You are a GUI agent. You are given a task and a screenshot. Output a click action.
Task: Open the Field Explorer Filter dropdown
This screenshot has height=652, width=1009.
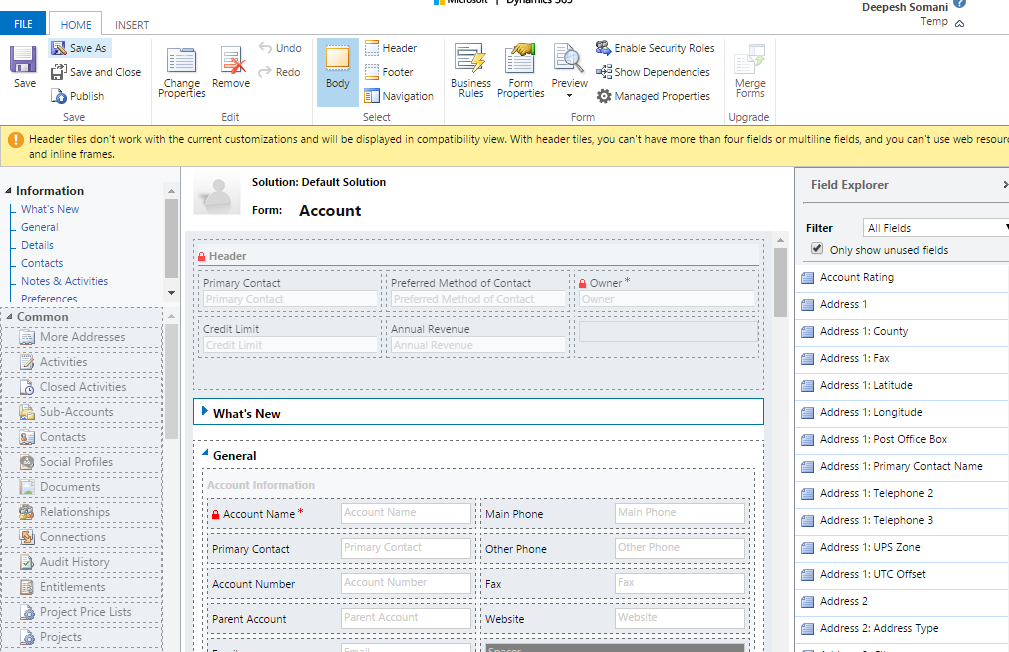(x=936, y=228)
